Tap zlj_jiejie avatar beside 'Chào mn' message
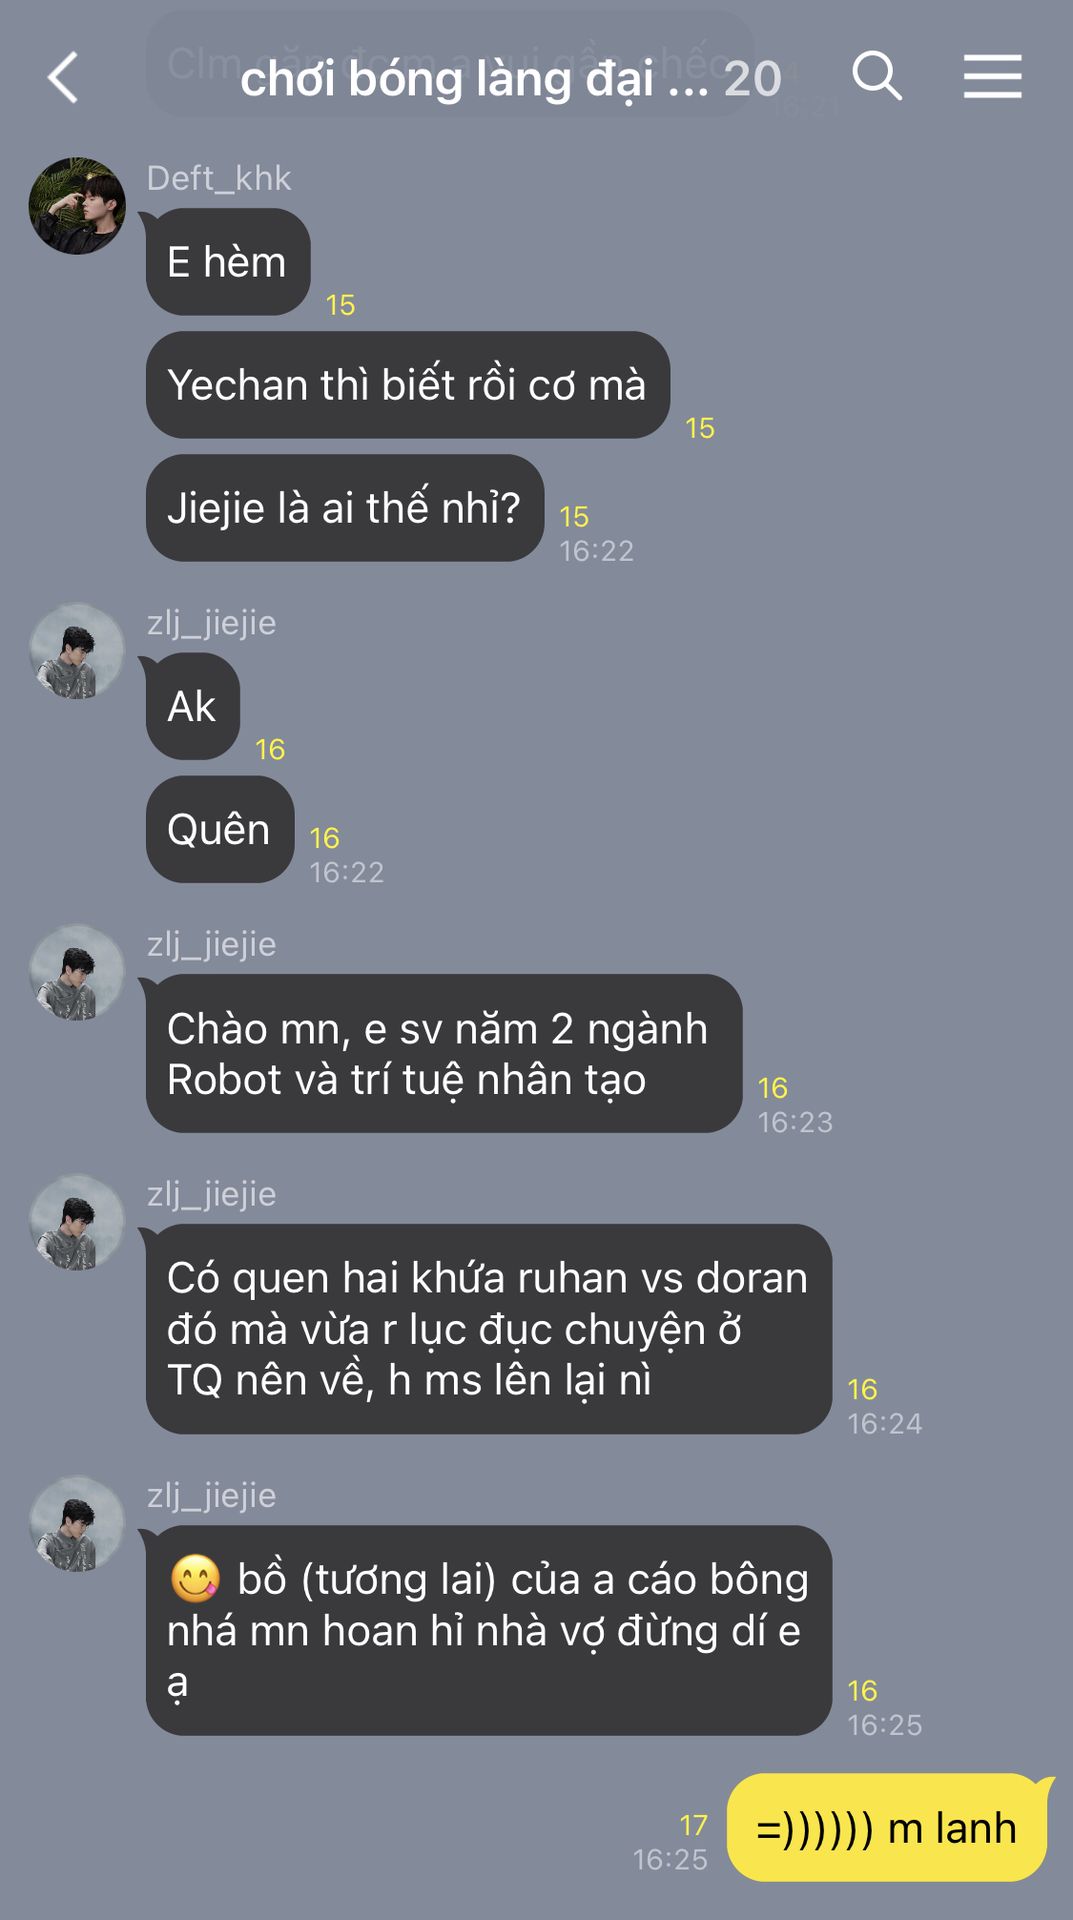This screenshot has width=1073, height=1920. (77, 972)
